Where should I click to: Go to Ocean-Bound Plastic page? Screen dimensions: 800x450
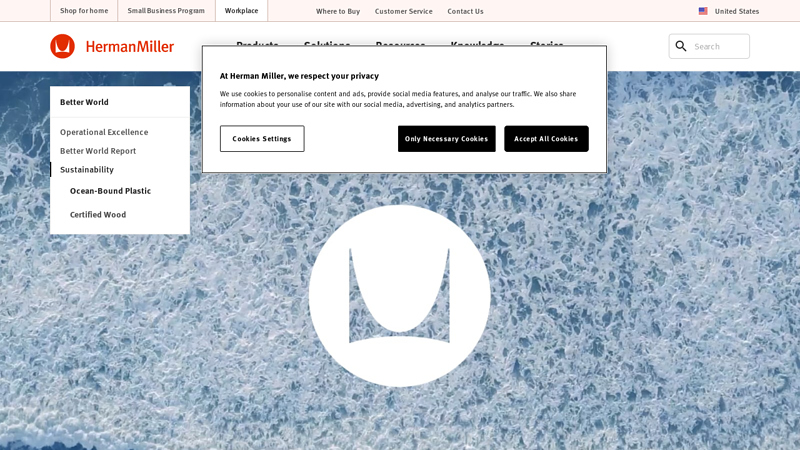[110, 191]
